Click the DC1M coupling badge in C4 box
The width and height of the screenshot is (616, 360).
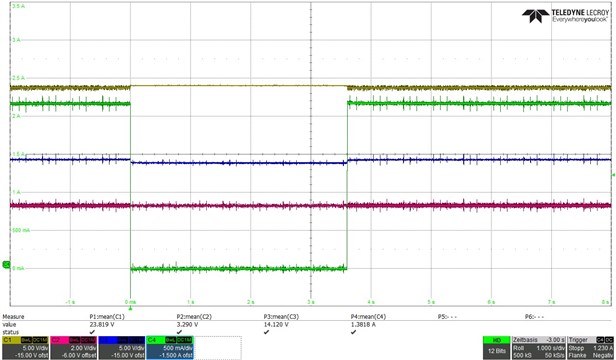[185, 340]
